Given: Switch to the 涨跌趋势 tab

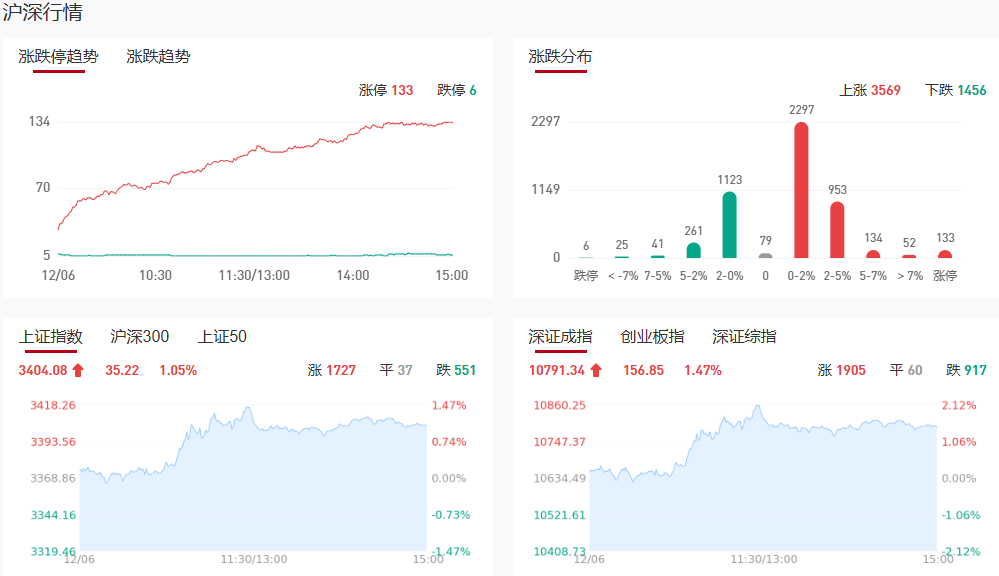Looking at the screenshot, I should click(x=158, y=57).
